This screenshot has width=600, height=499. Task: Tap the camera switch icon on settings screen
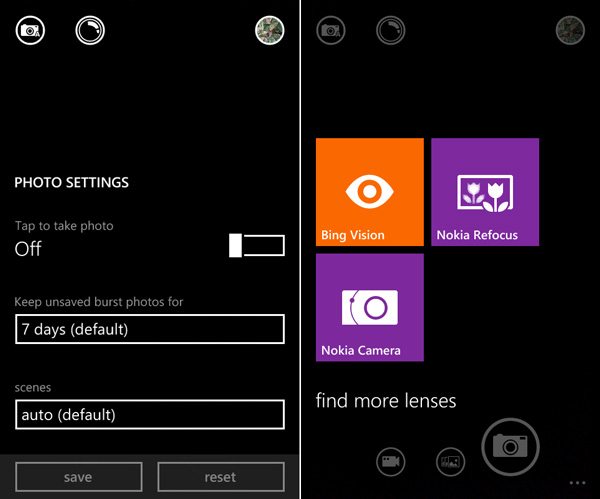31,31
